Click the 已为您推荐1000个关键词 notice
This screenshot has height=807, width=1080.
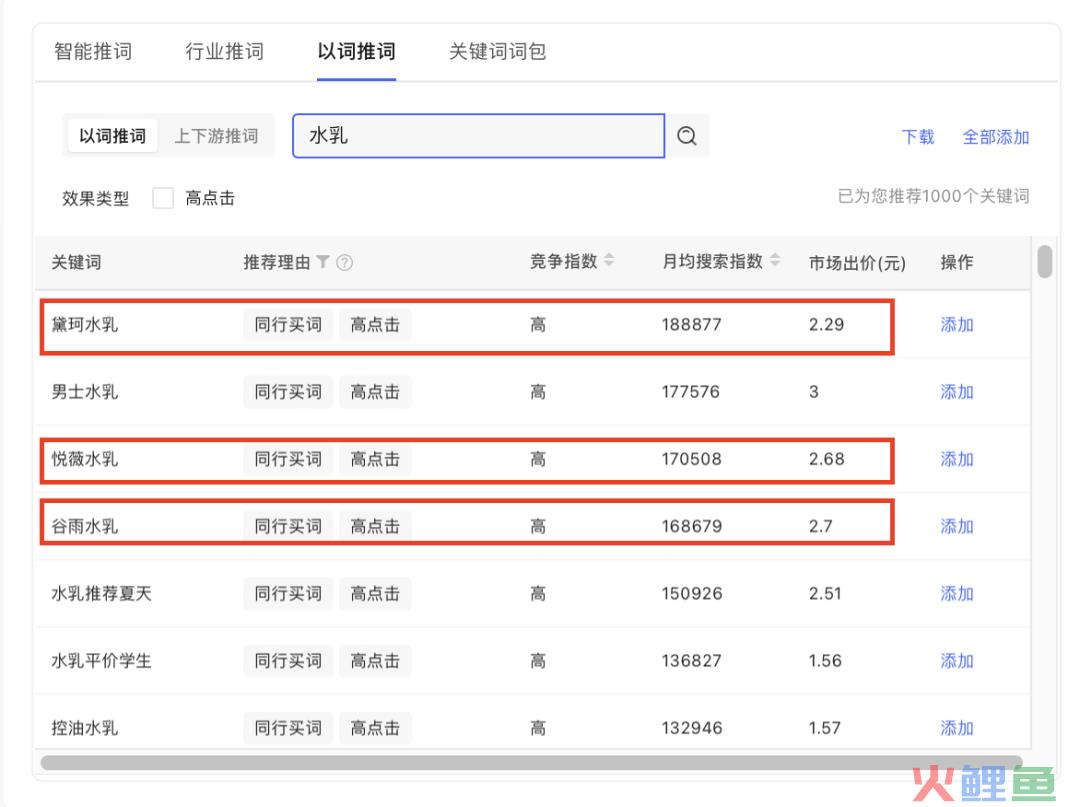[x=933, y=196]
